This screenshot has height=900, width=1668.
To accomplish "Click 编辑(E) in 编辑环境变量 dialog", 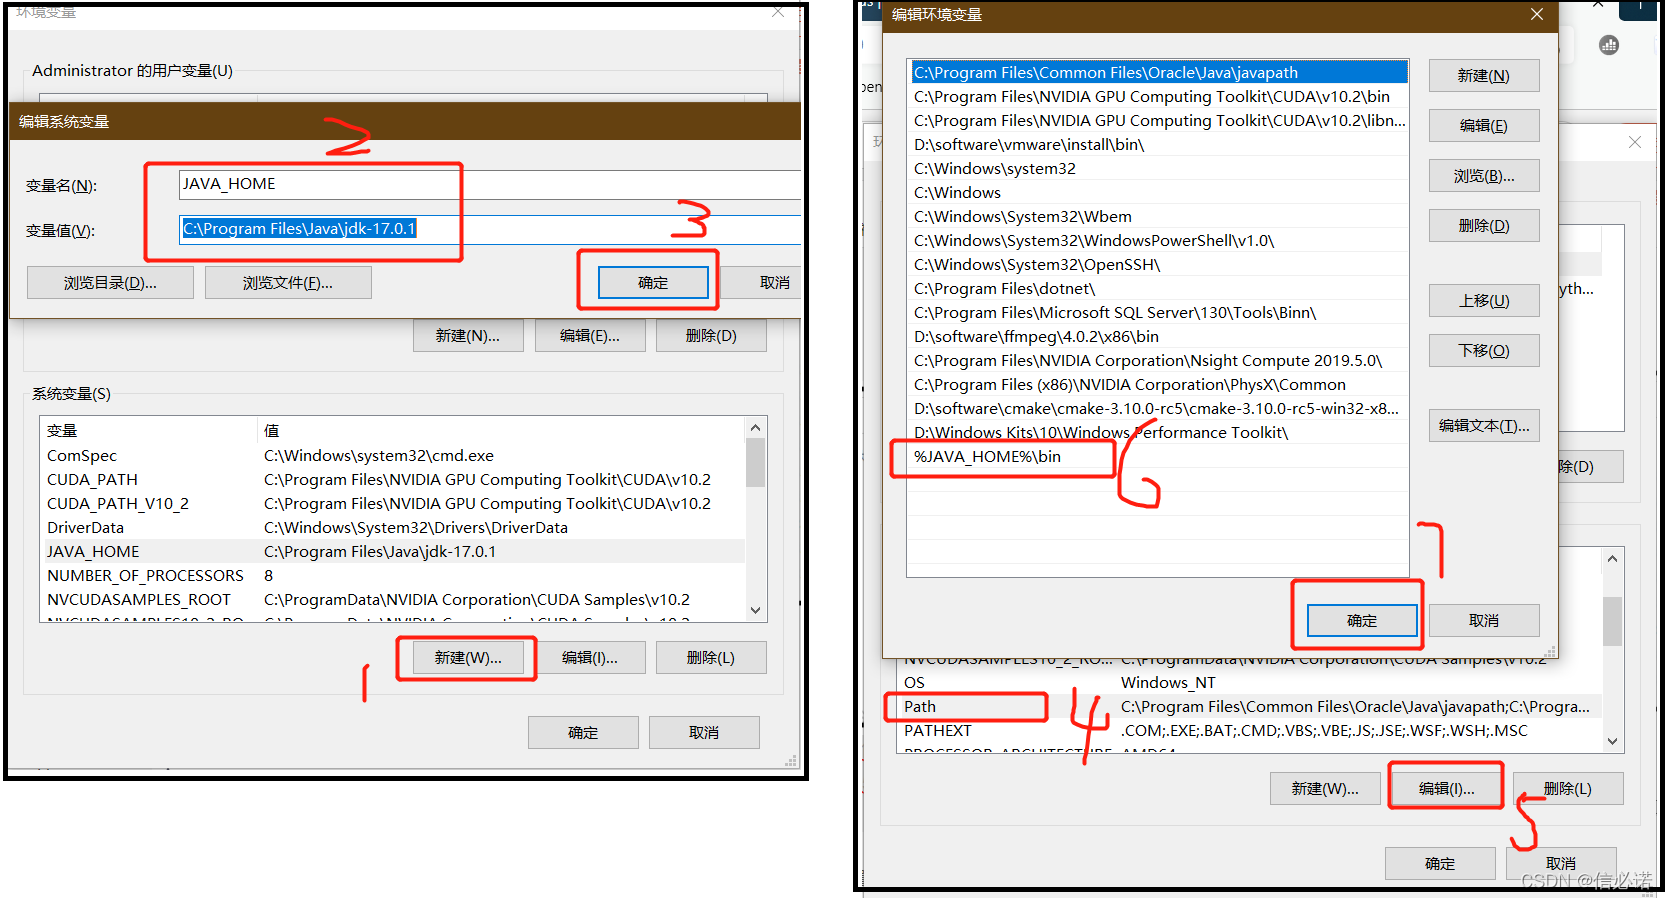I will point(1484,126).
